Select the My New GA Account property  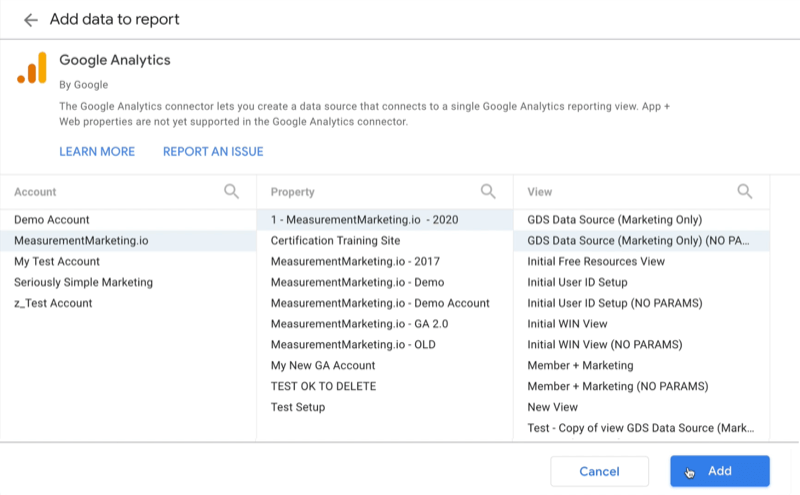(385, 365)
